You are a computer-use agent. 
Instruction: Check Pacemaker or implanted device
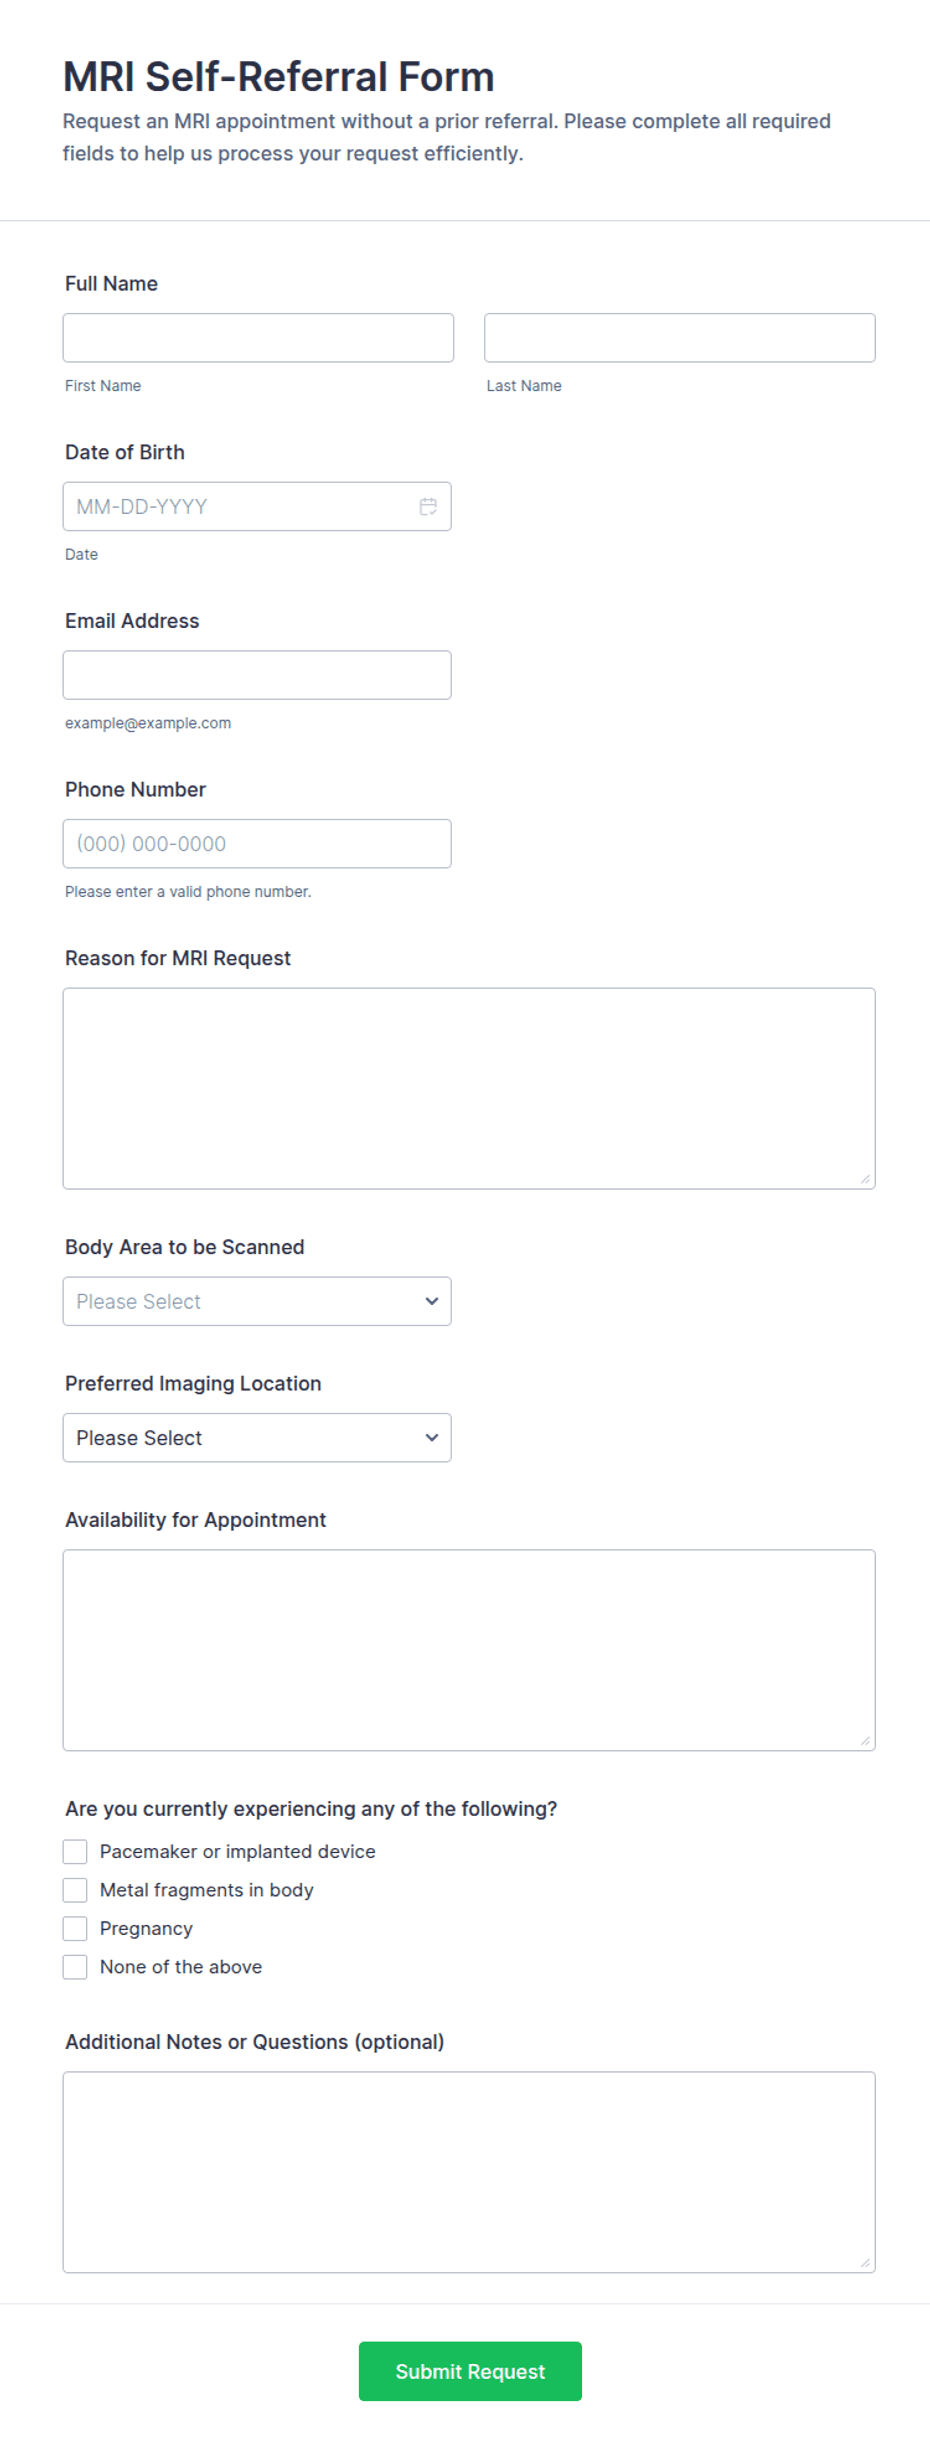pos(75,1852)
